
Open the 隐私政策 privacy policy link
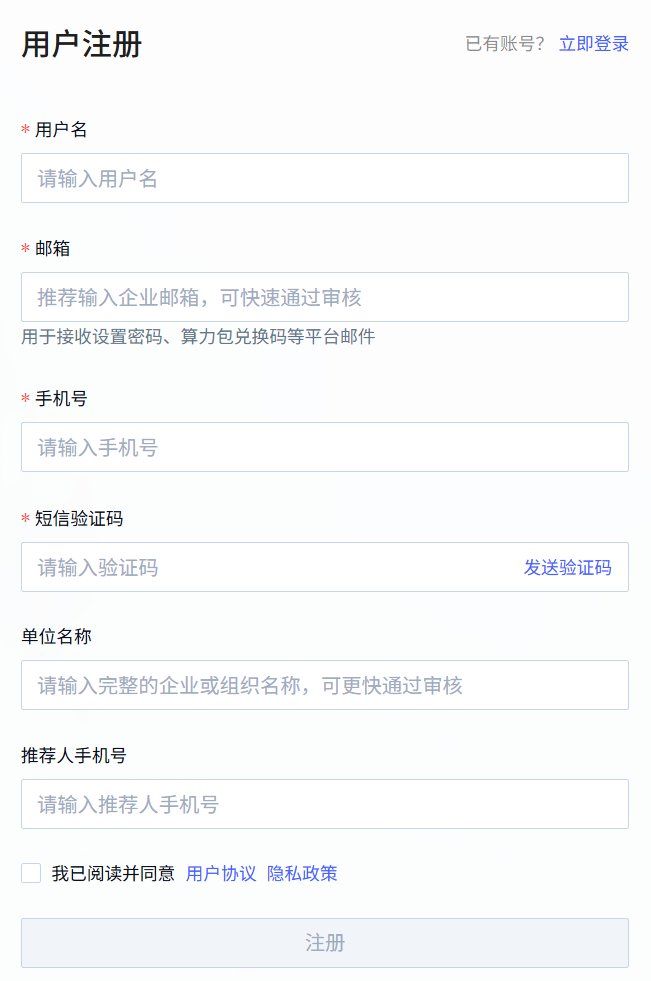(x=302, y=874)
